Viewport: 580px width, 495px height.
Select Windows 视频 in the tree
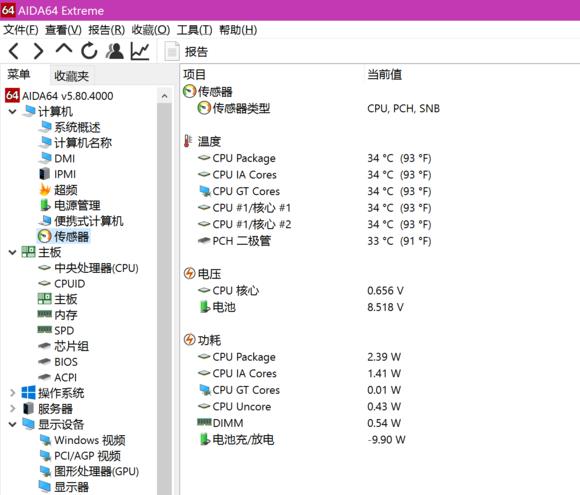tap(90, 440)
